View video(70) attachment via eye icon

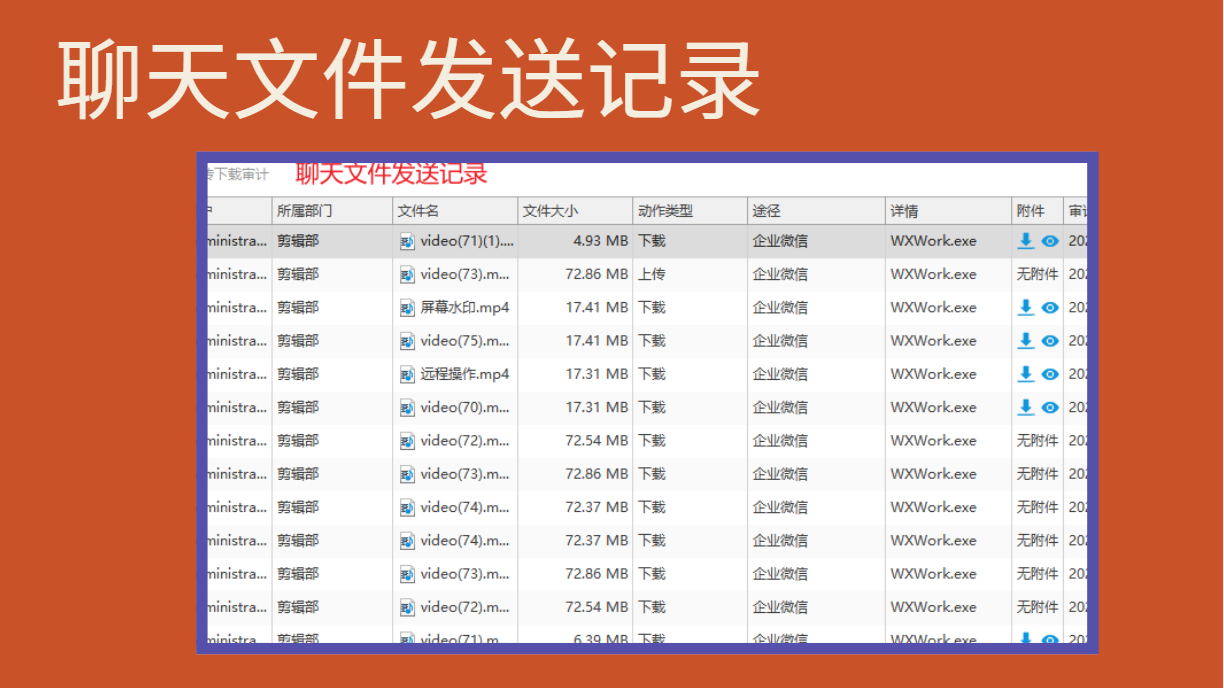click(x=1050, y=407)
